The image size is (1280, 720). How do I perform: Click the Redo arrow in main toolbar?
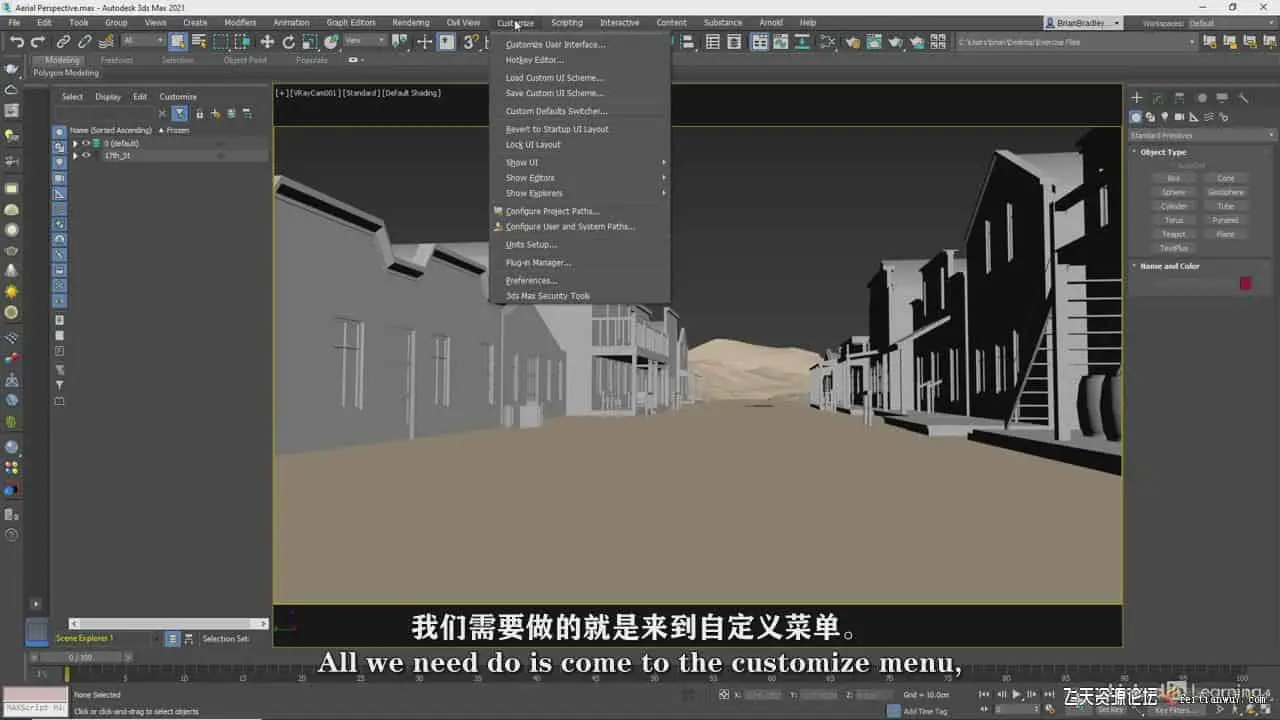pyautogui.click(x=38, y=42)
